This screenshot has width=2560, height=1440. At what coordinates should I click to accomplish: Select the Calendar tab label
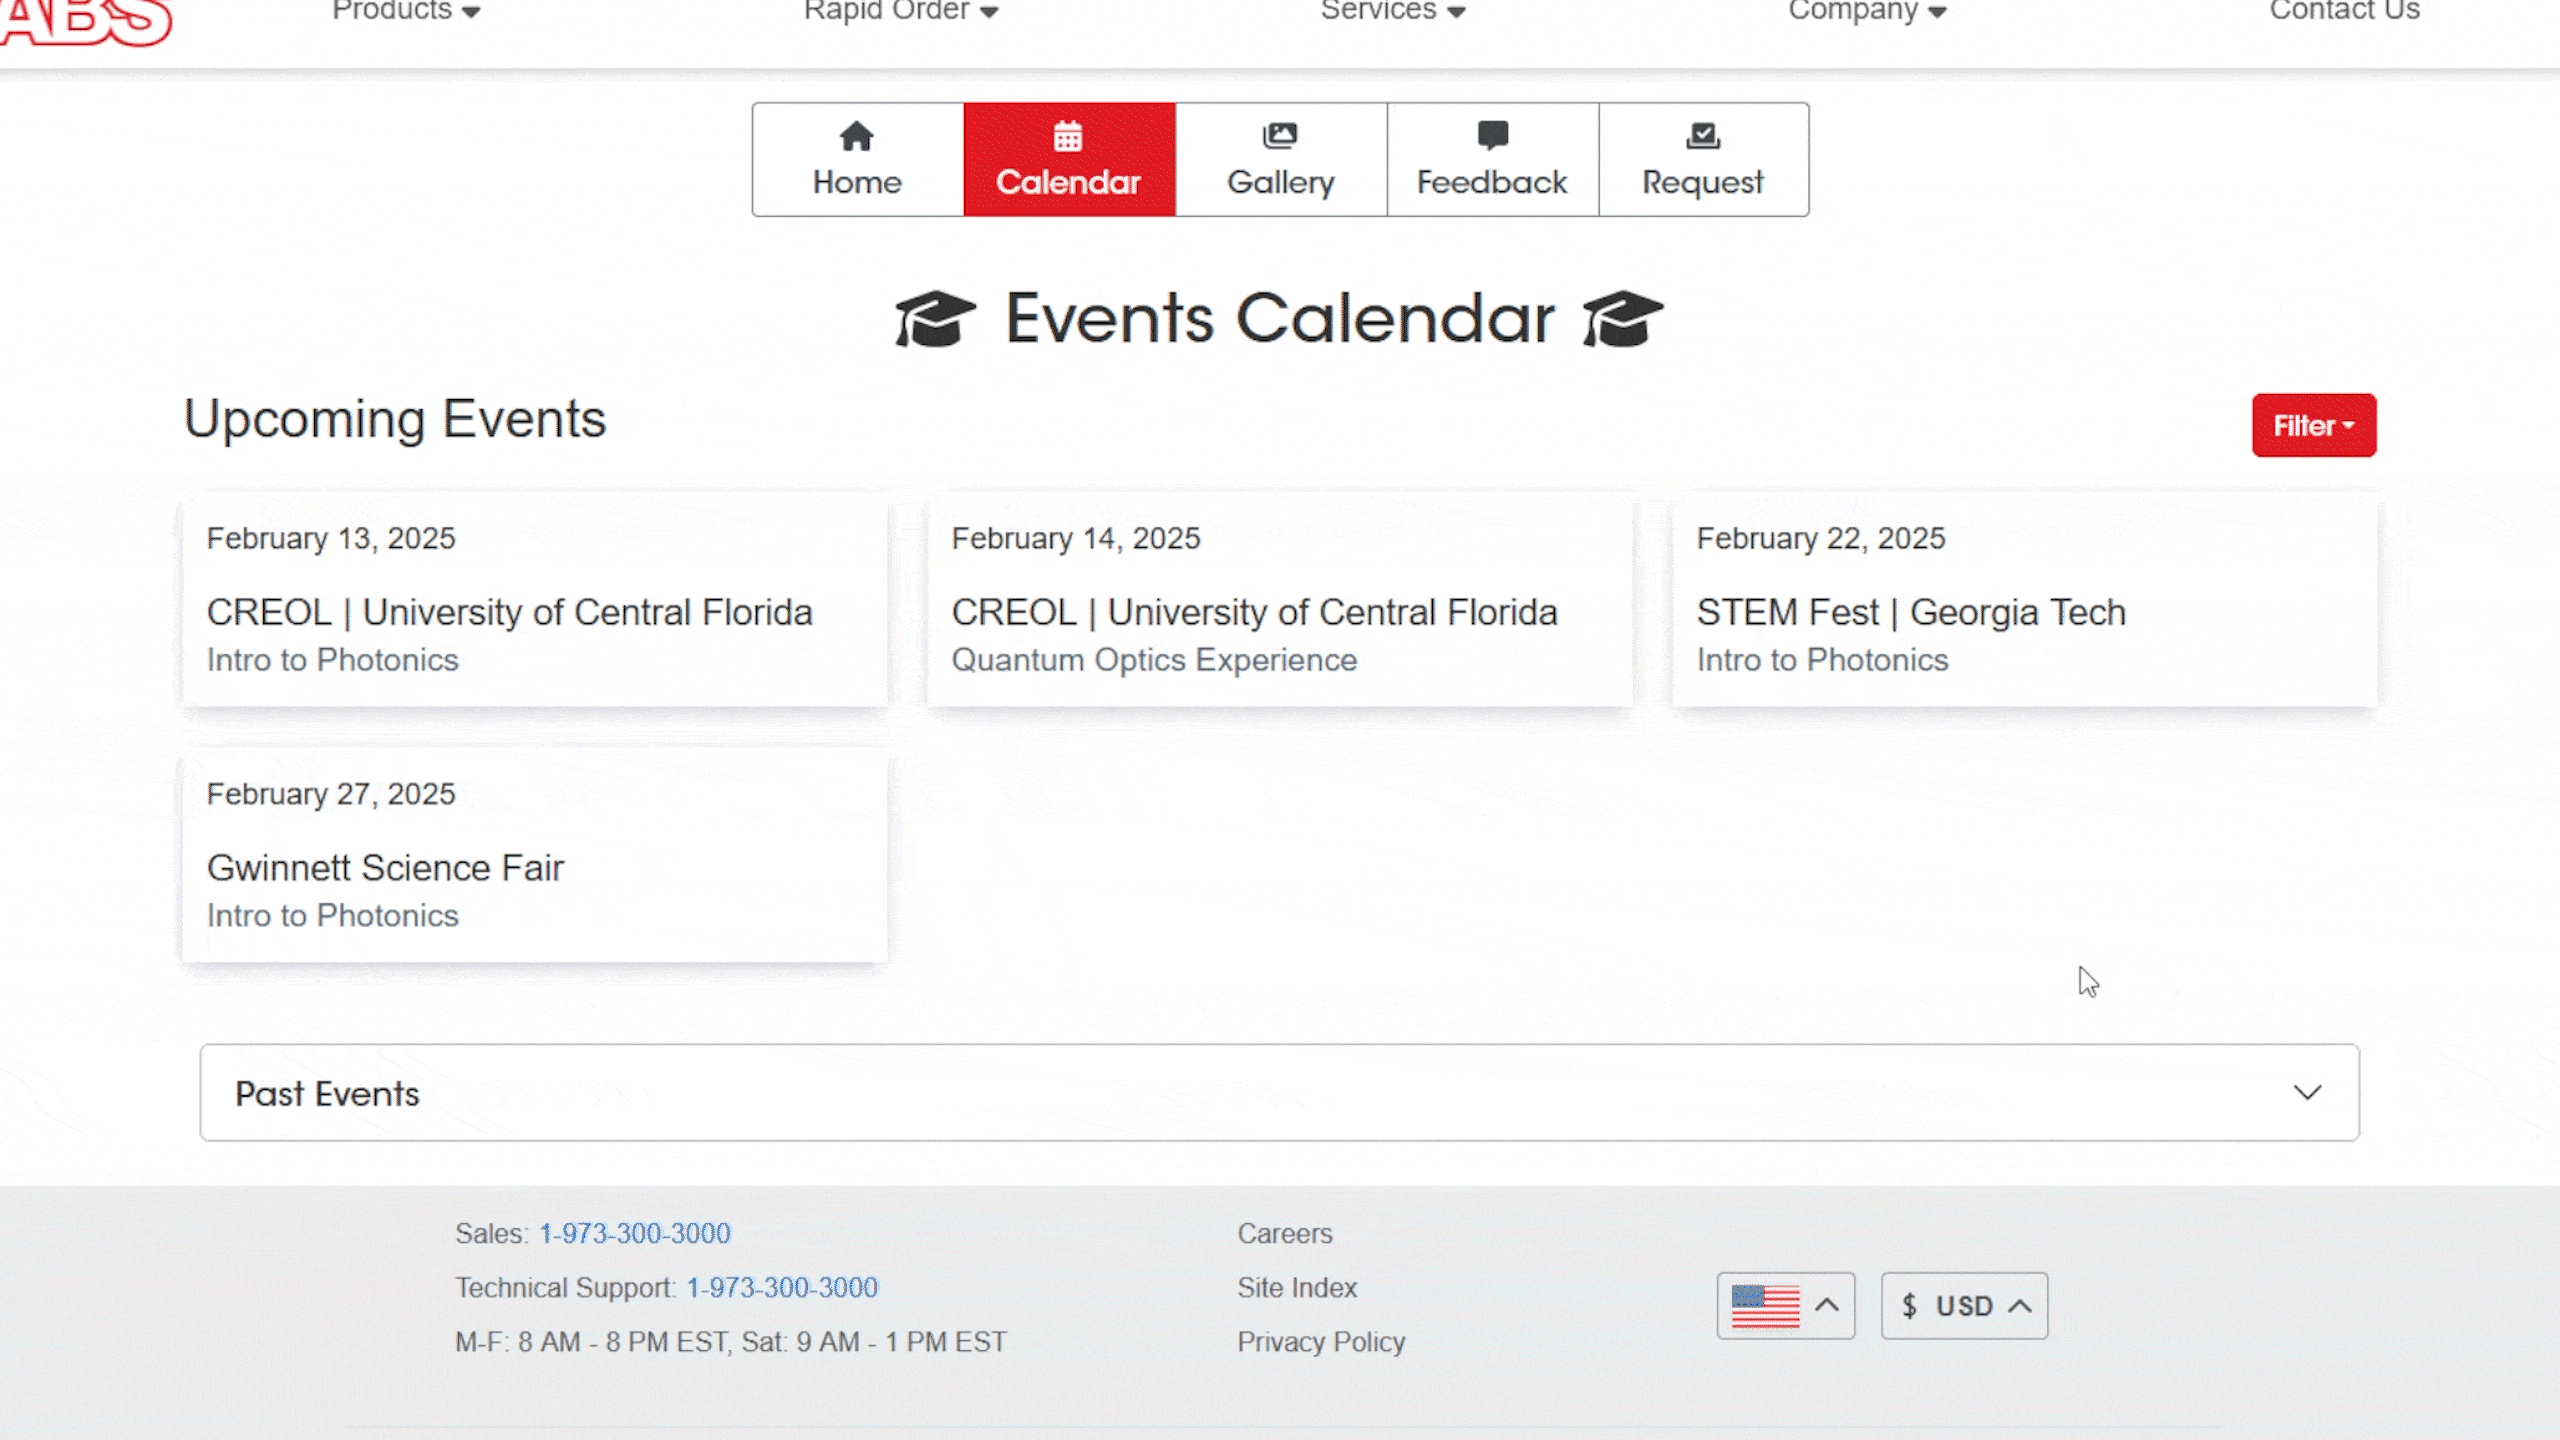[x=1068, y=182]
